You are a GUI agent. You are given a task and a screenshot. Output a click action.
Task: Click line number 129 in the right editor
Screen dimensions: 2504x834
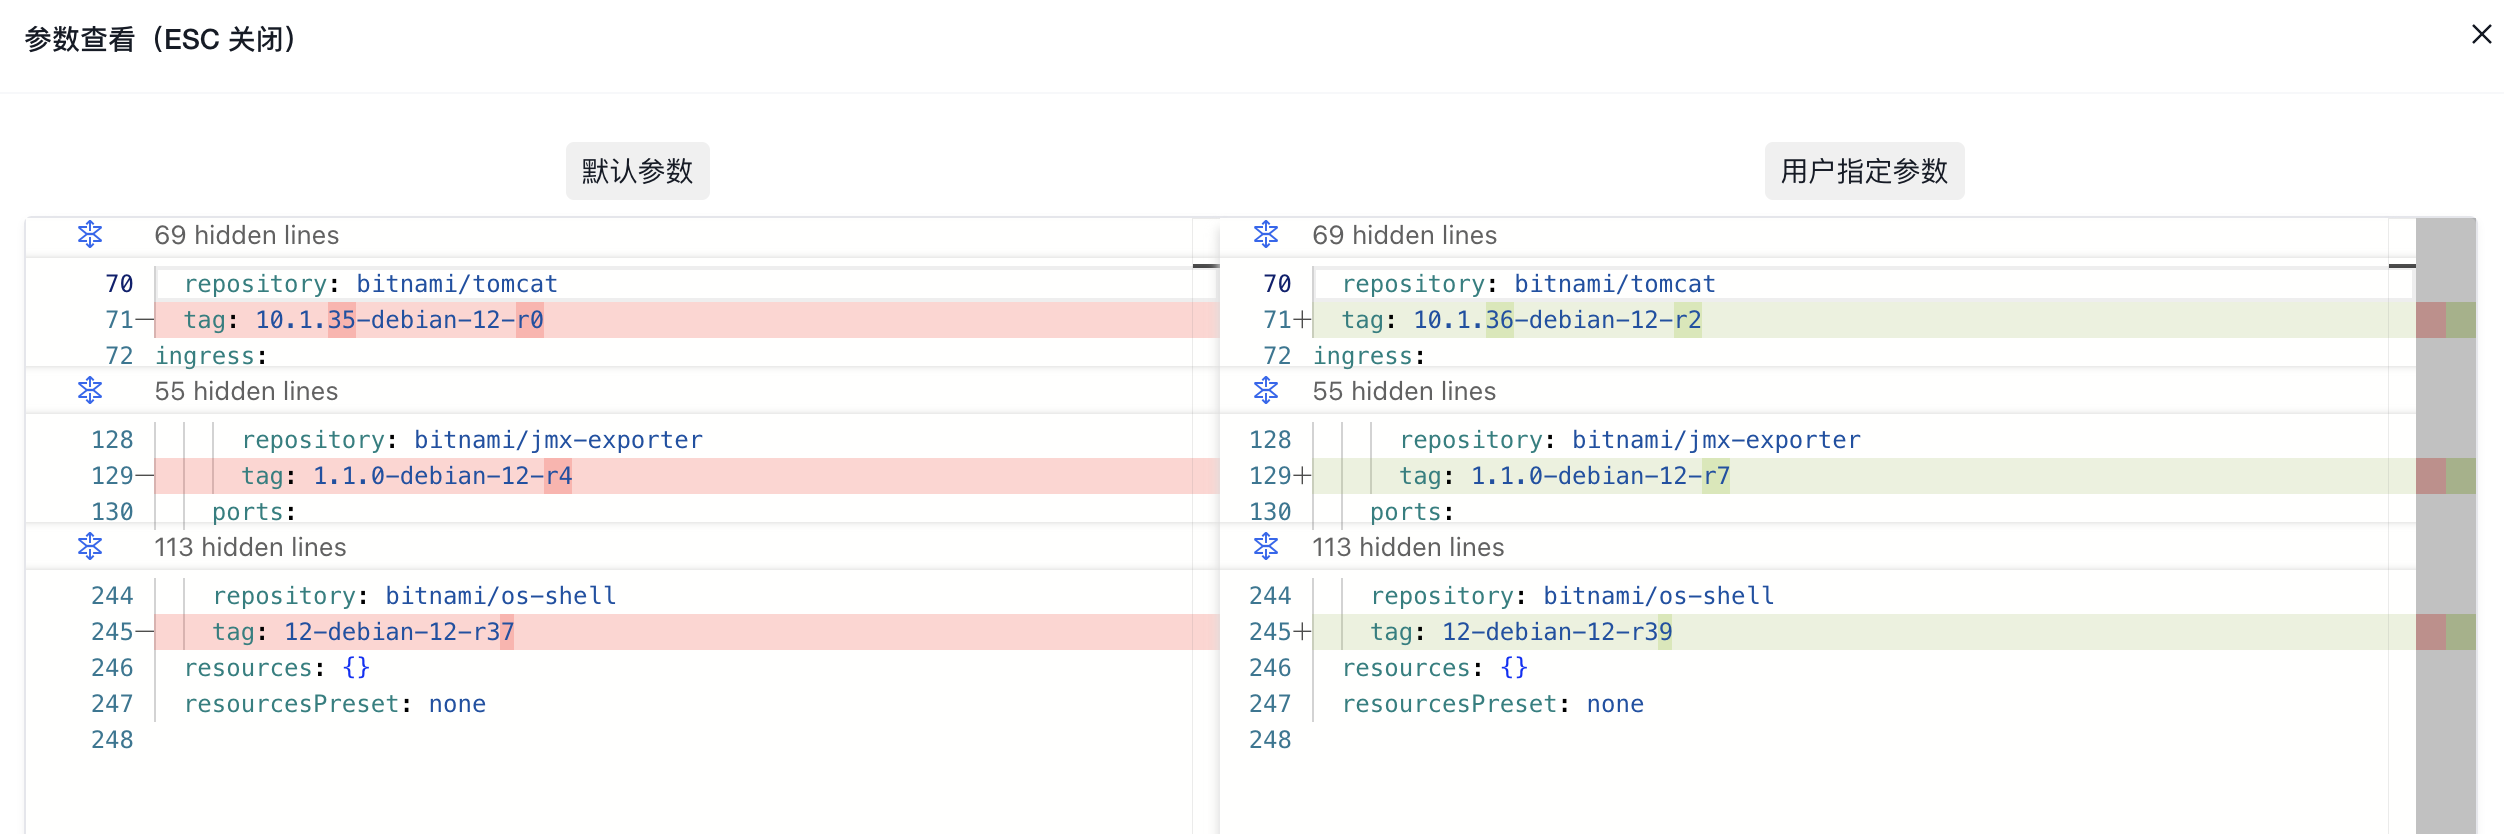coord(1270,476)
